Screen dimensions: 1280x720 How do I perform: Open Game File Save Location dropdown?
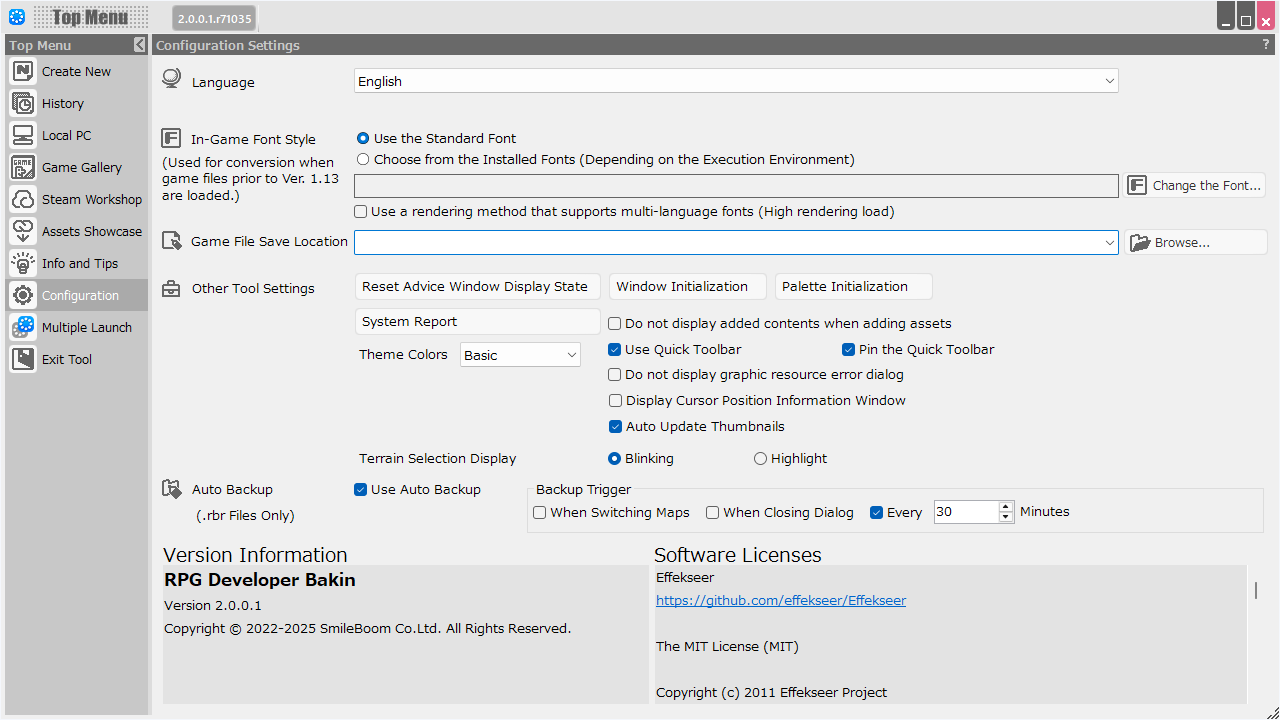pyautogui.click(x=1109, y=242)
